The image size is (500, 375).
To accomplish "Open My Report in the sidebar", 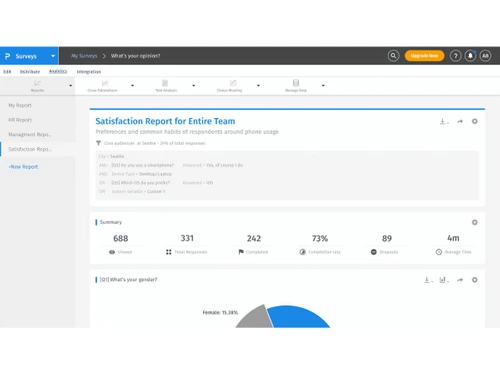I will click(x=20, y=105).
